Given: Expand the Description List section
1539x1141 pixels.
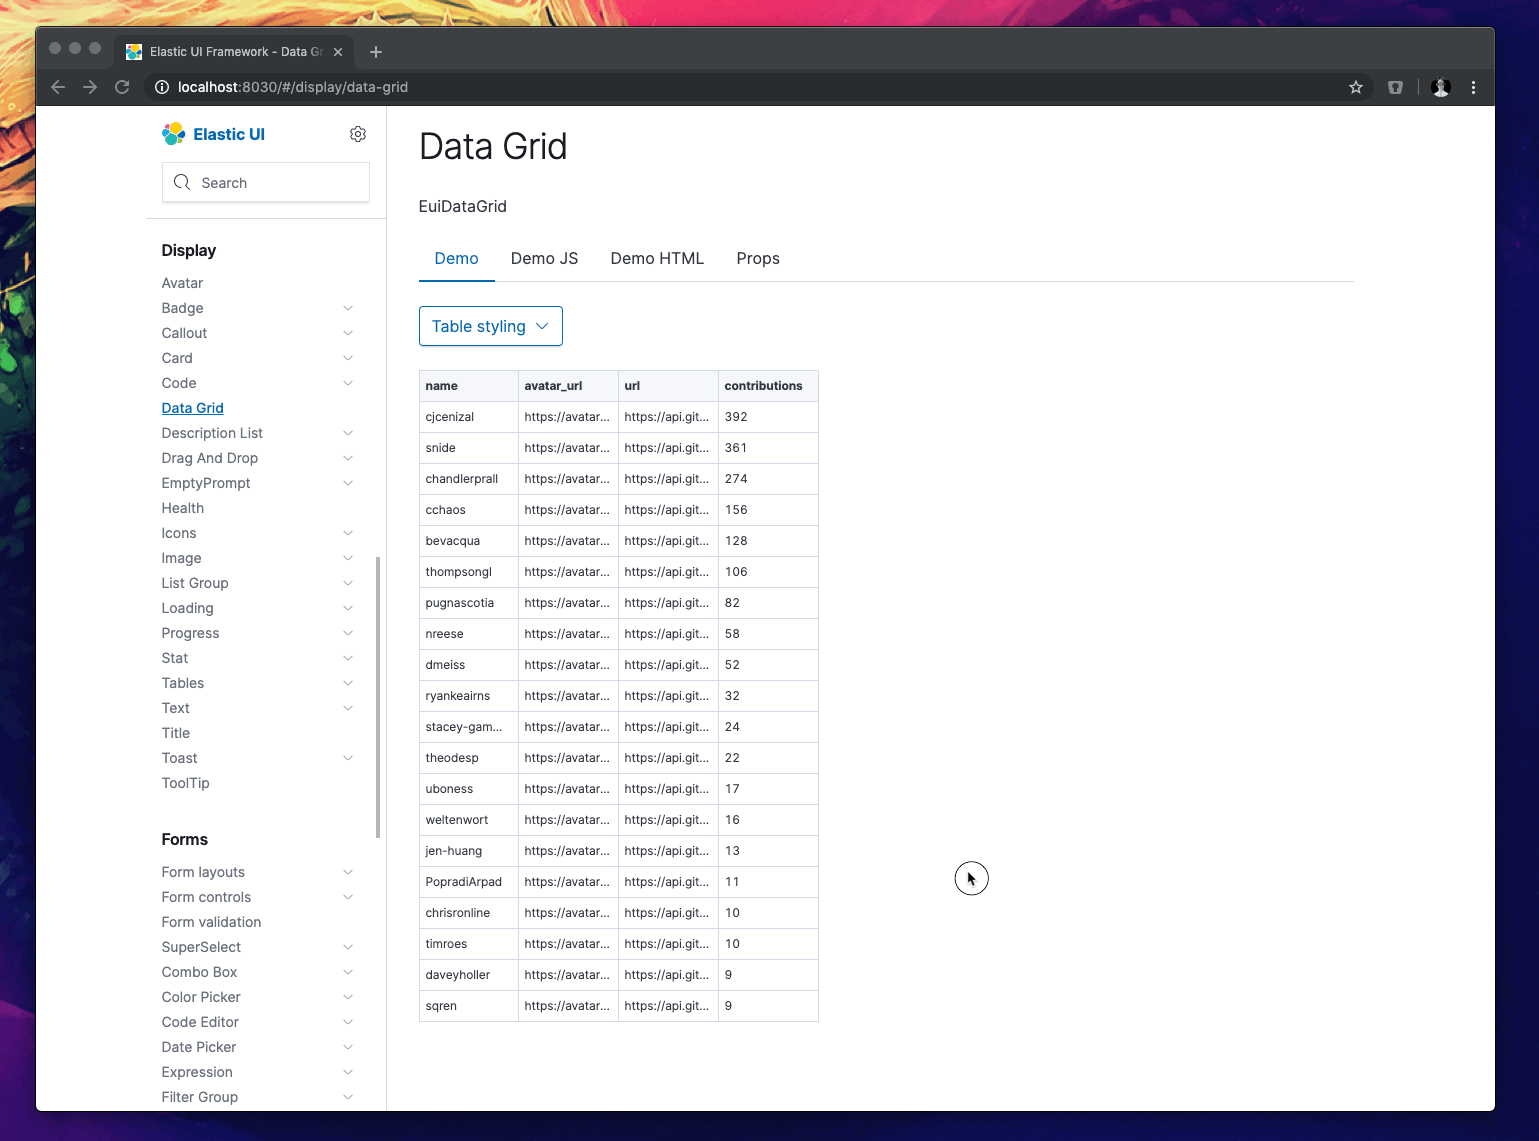Looking at the screenshot, I should coord(348,433).
